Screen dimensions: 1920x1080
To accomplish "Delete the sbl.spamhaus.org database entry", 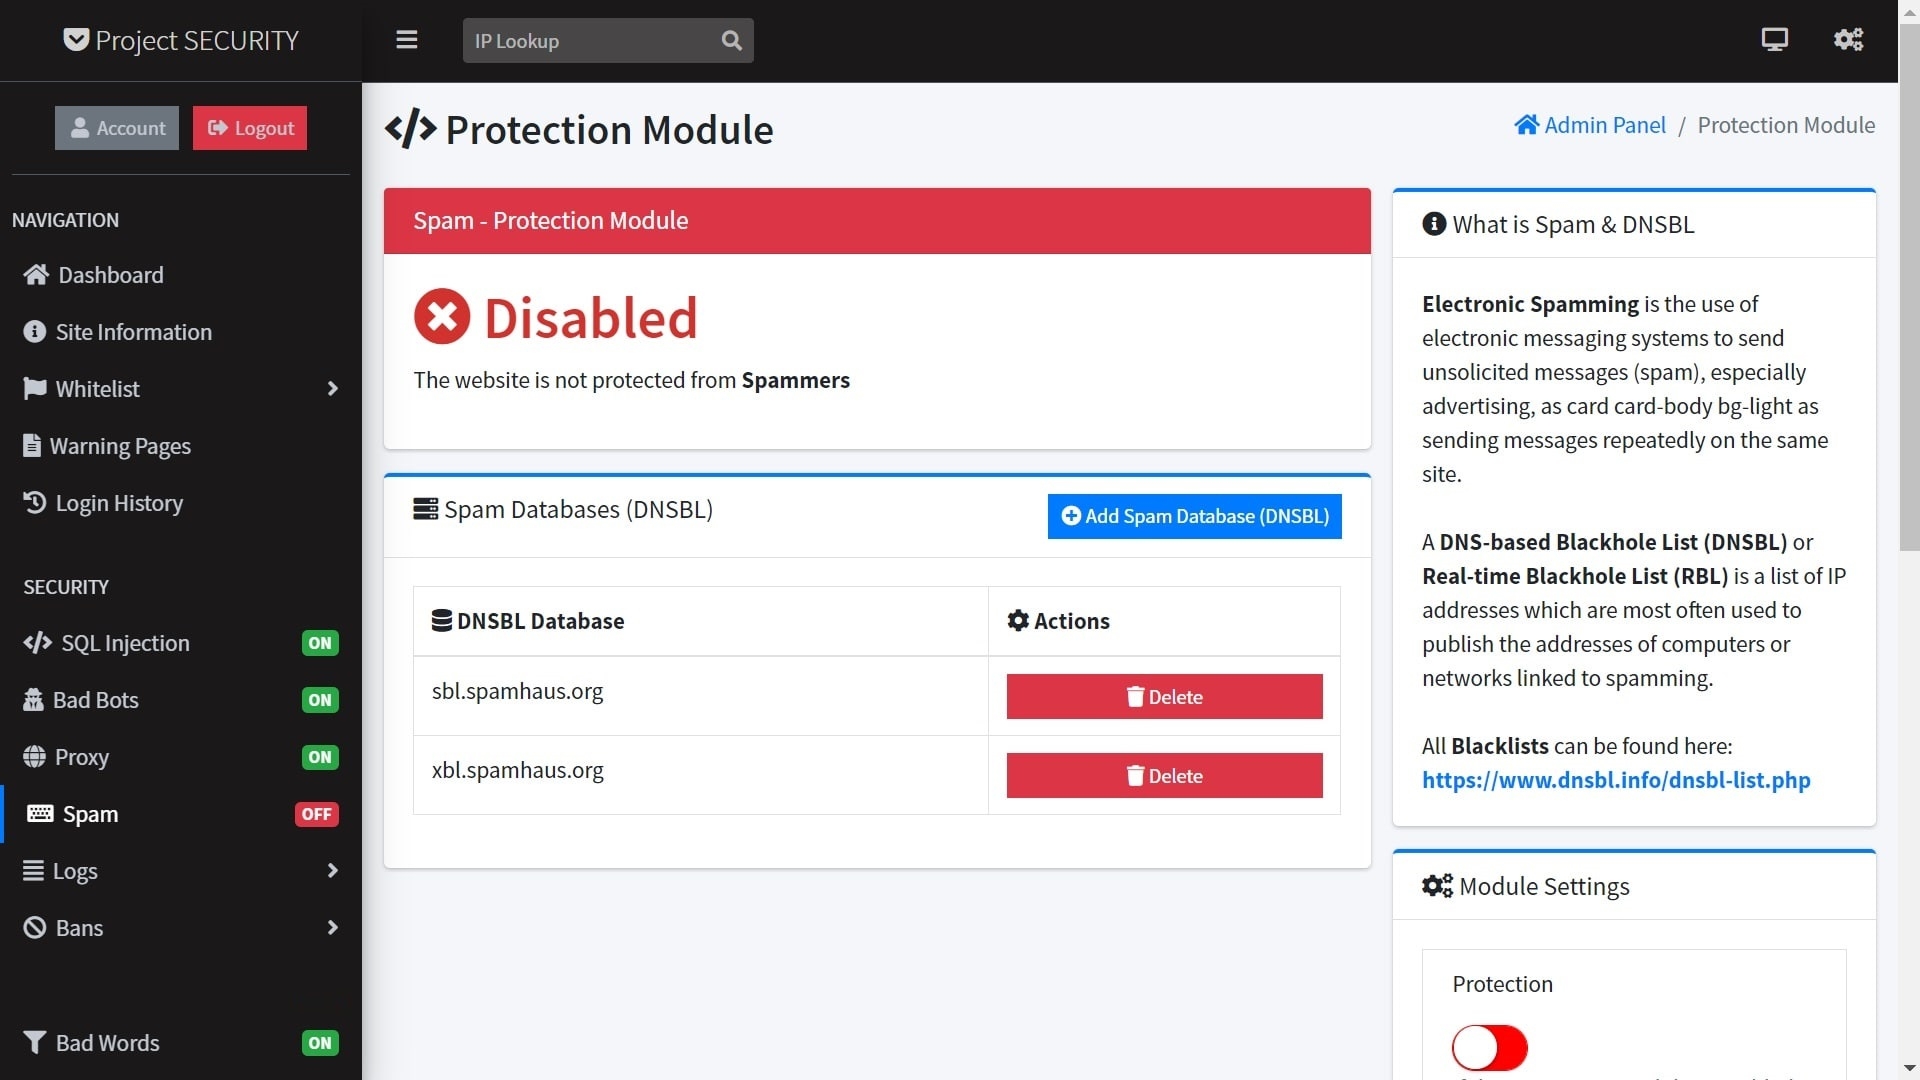I will pyautogui.click(x=1164, y=695).
